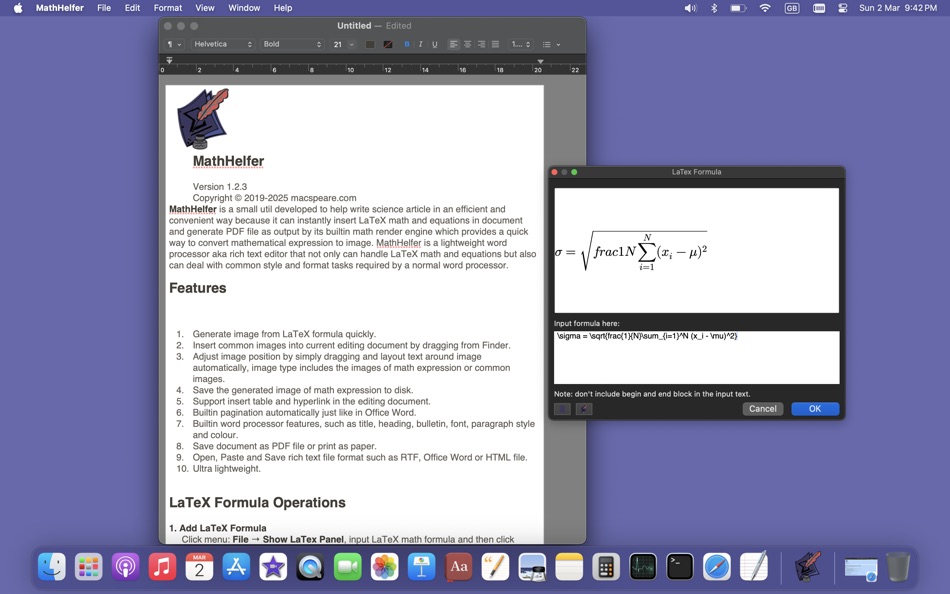Open Calculator from the Dock
Image resolution: width=950 pixels, height=594 pixels.
pos(606,567)
